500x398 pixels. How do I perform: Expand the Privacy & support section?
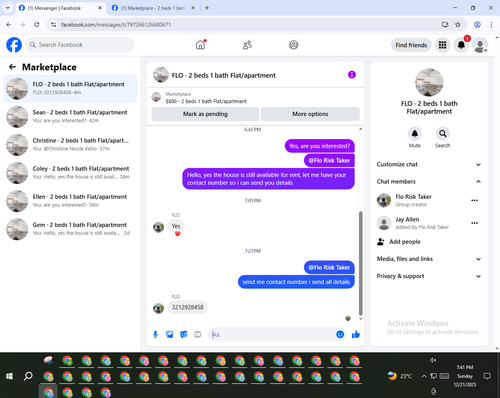coord(429,276)
